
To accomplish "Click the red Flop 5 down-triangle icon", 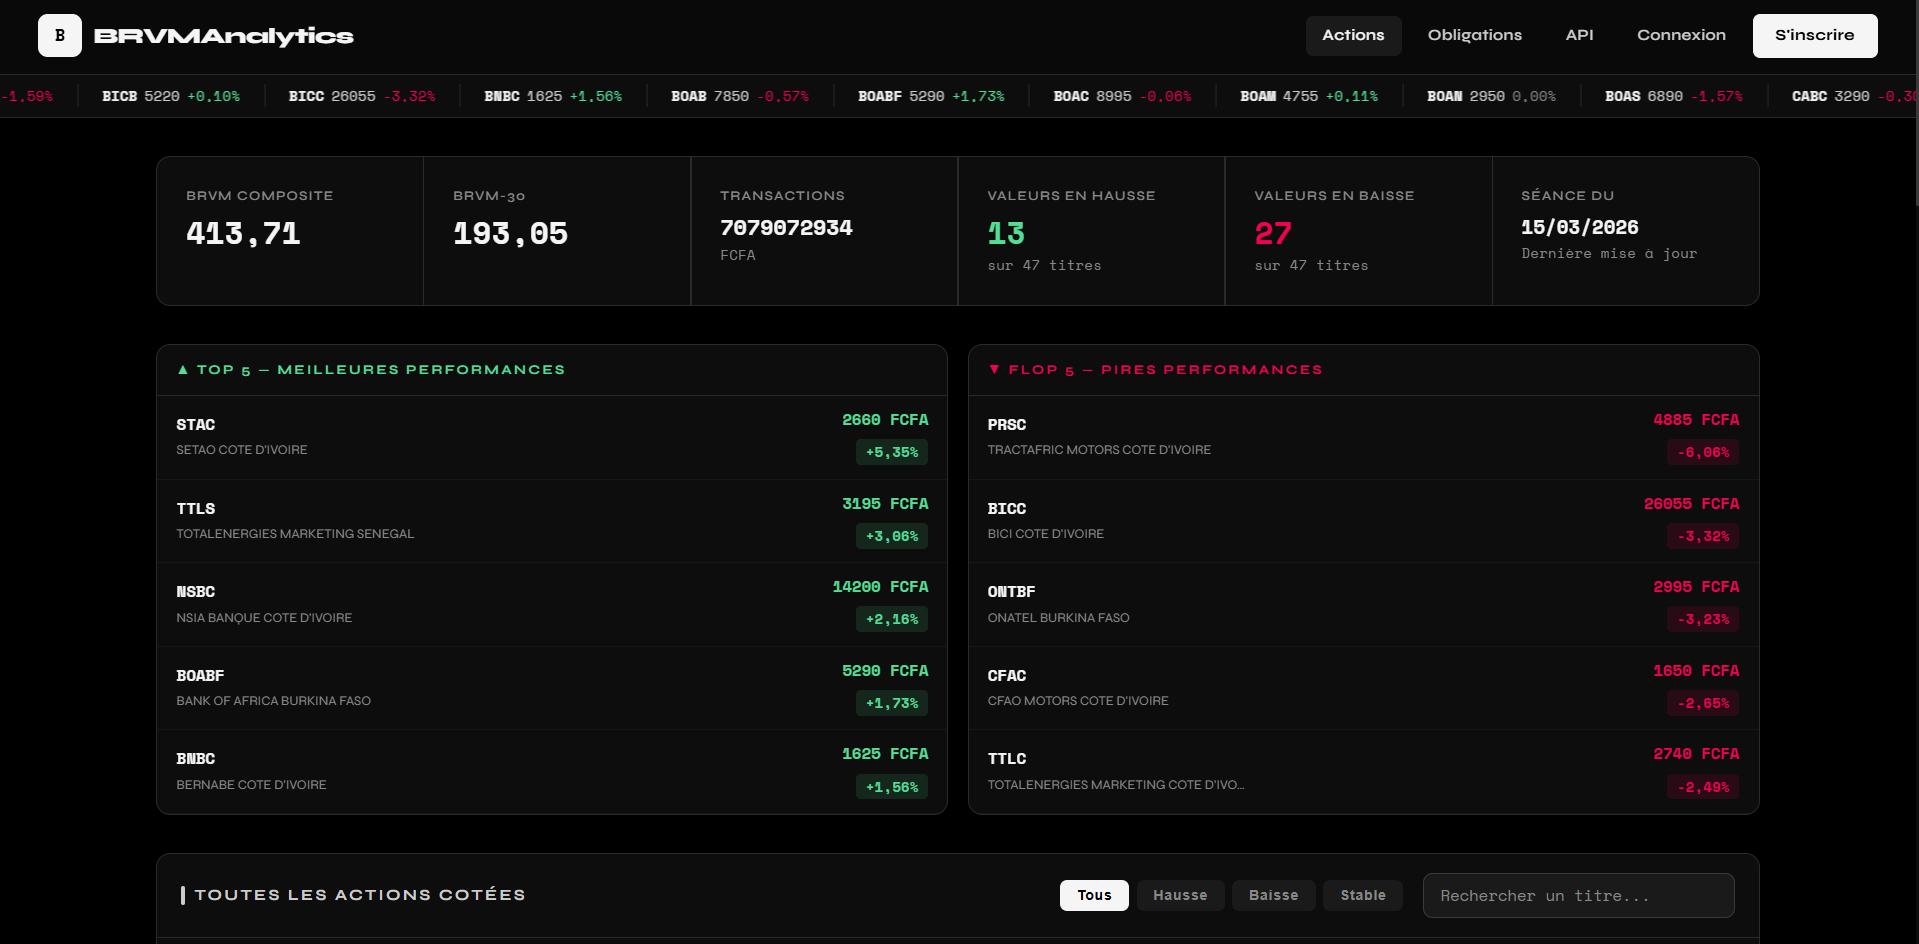I will tap(994, 370).
